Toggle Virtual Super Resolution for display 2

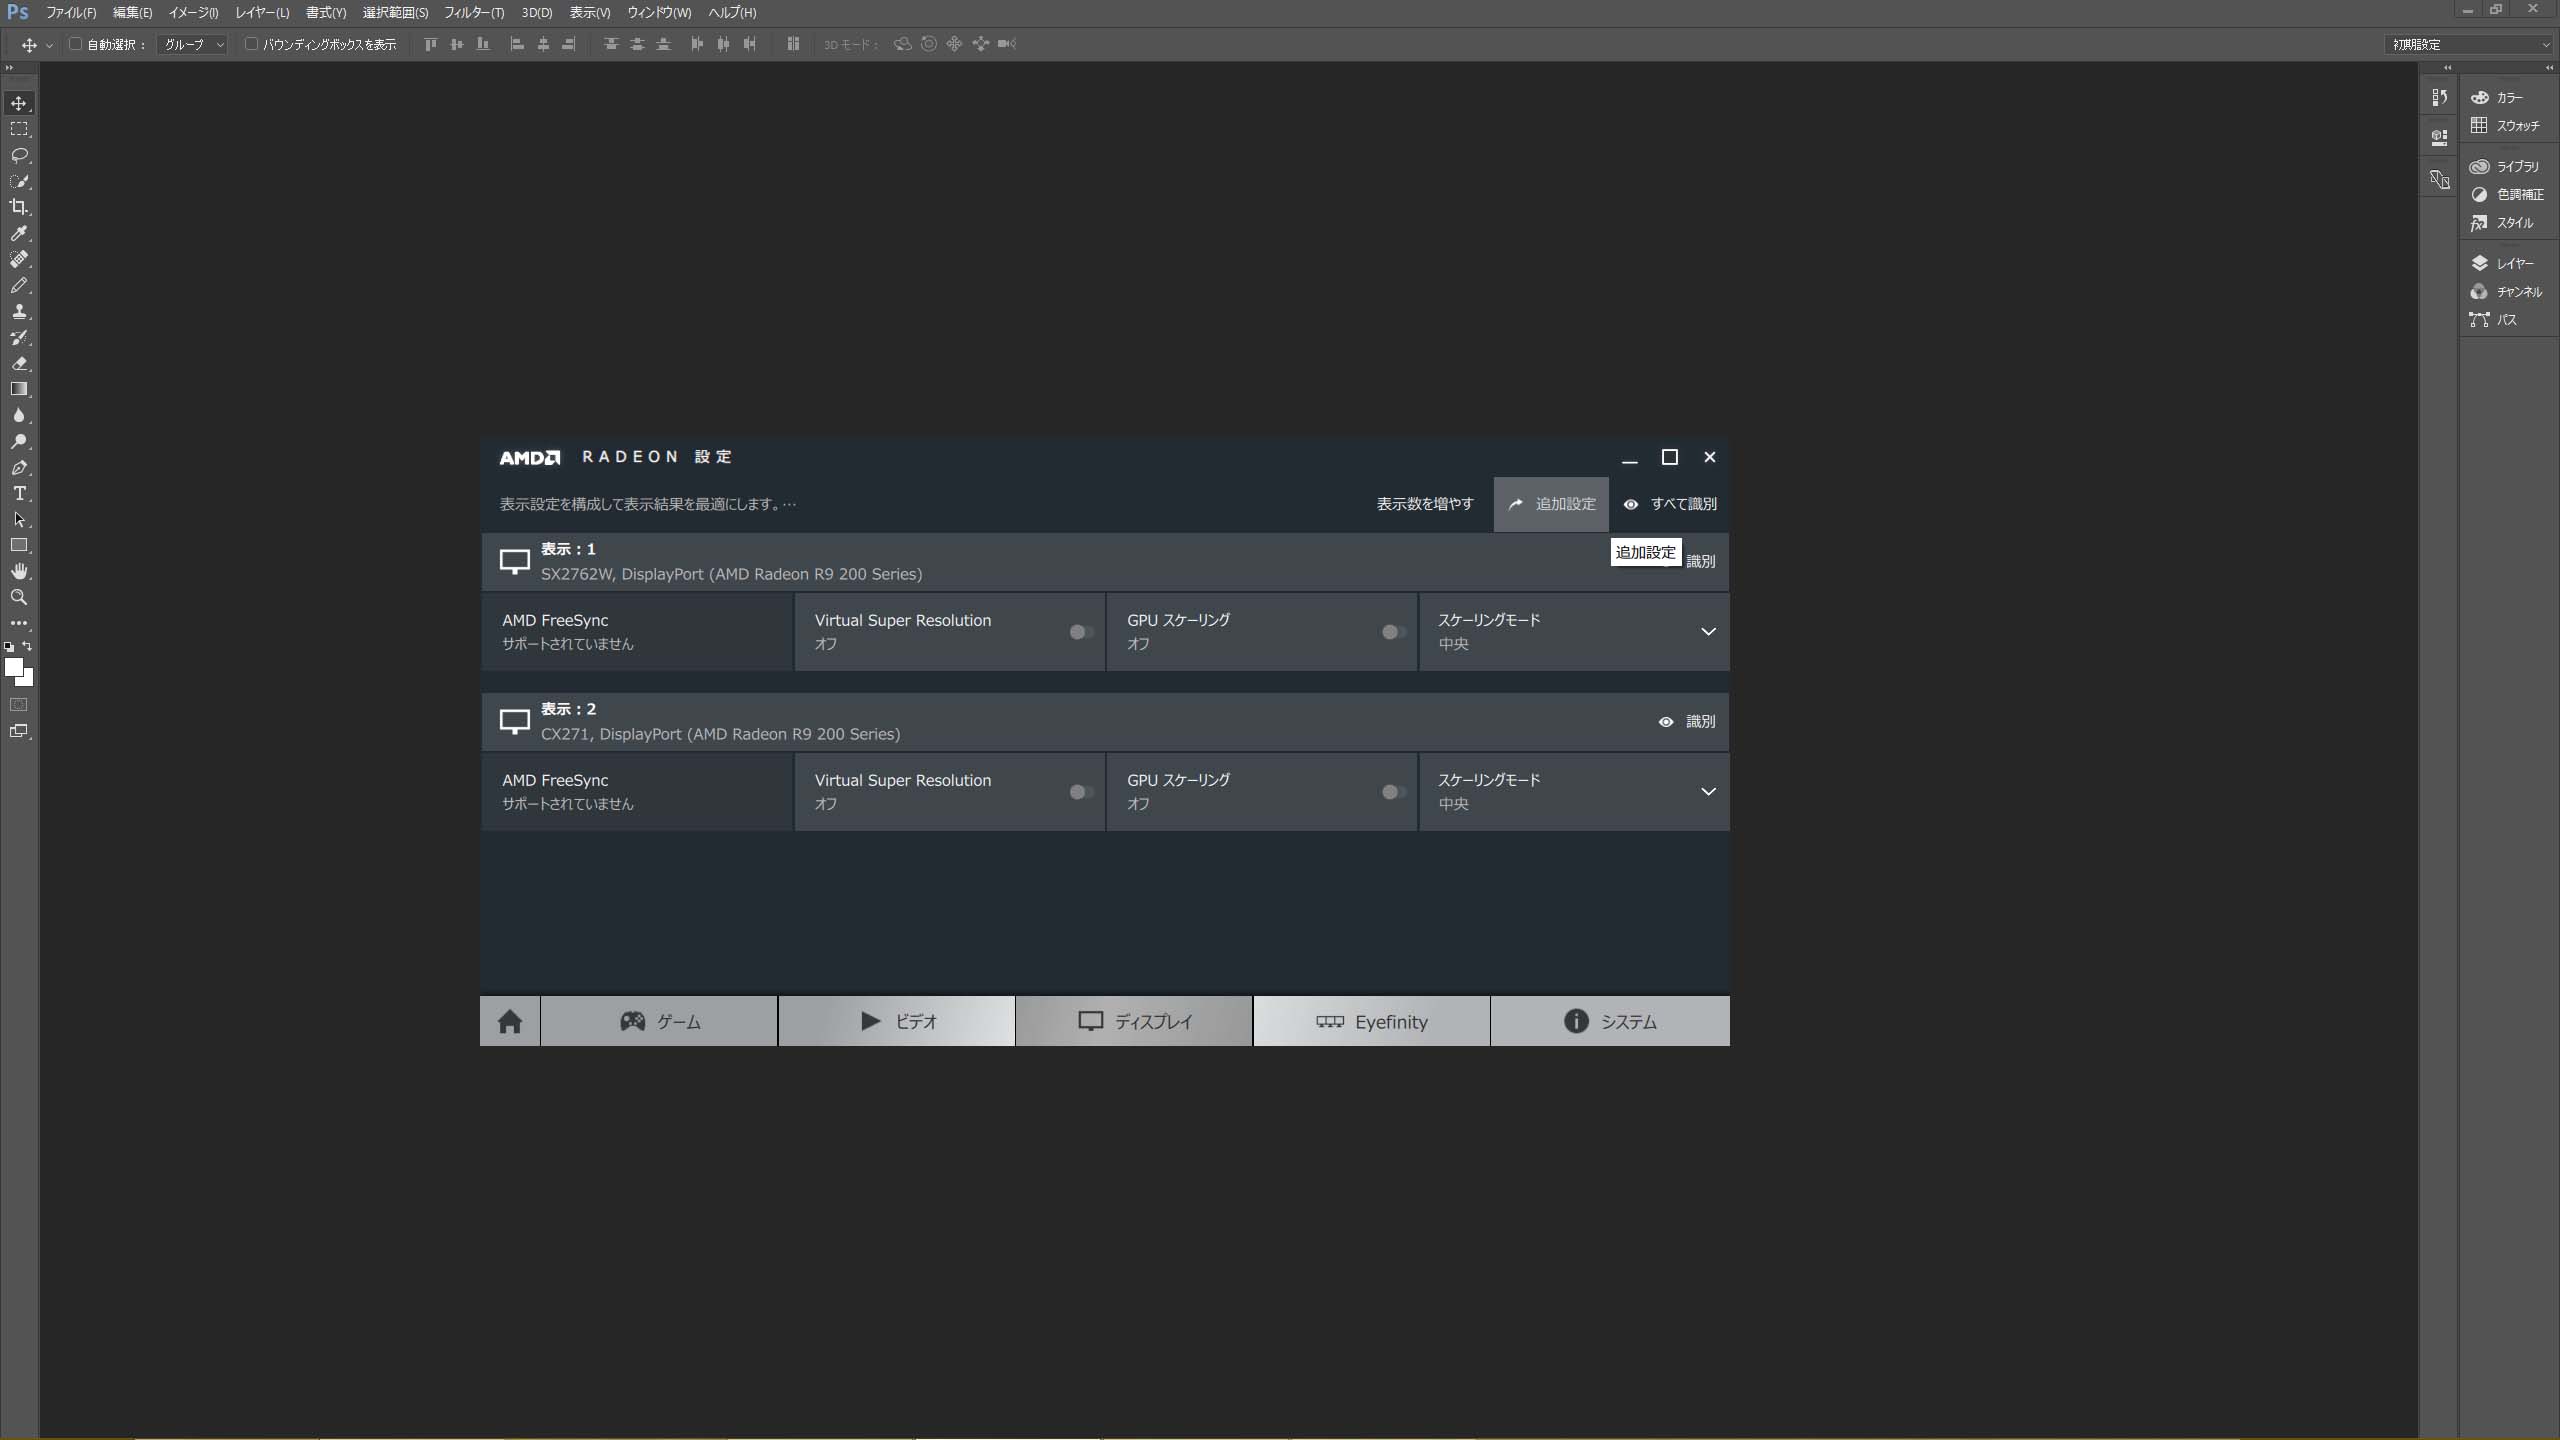(1081, 792)
